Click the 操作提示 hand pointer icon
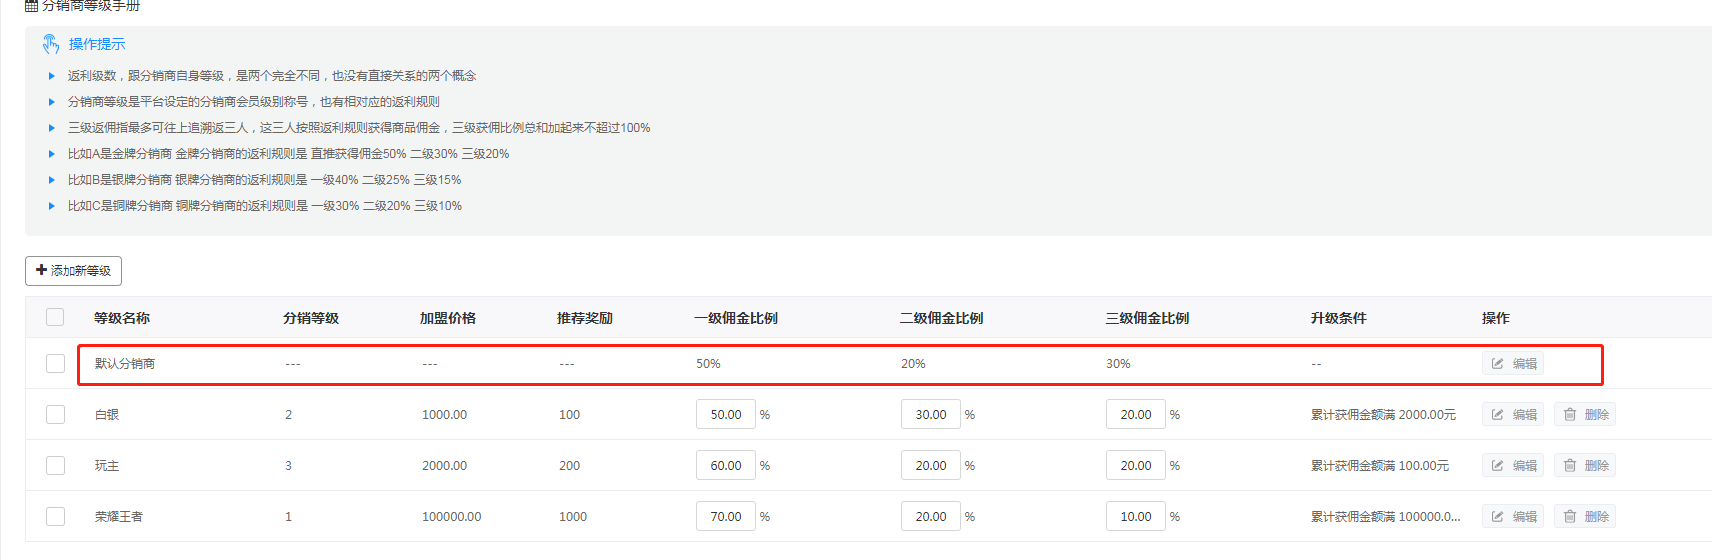This screenshot has width=1712, height=560. pos(51,44)
